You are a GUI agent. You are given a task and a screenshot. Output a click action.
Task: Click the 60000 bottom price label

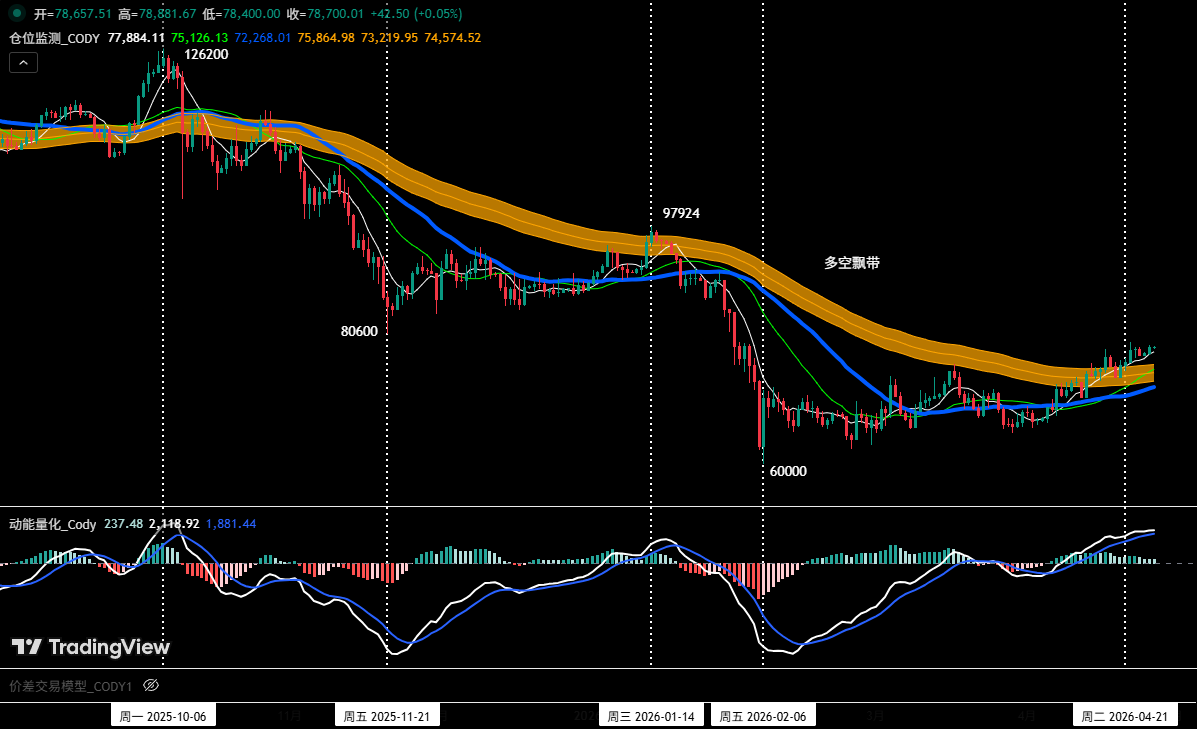(x=789, y=471)
